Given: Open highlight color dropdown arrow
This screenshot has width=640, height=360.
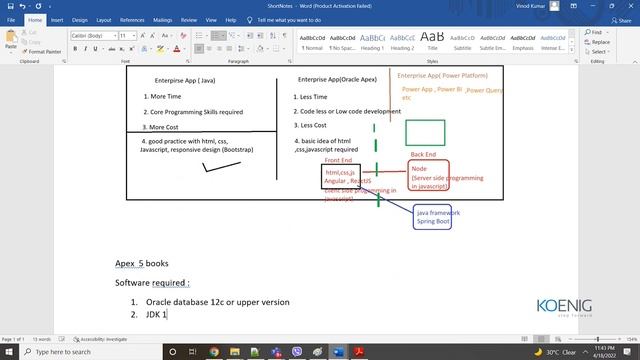Looking at the screenshot, I should [167, 49].
